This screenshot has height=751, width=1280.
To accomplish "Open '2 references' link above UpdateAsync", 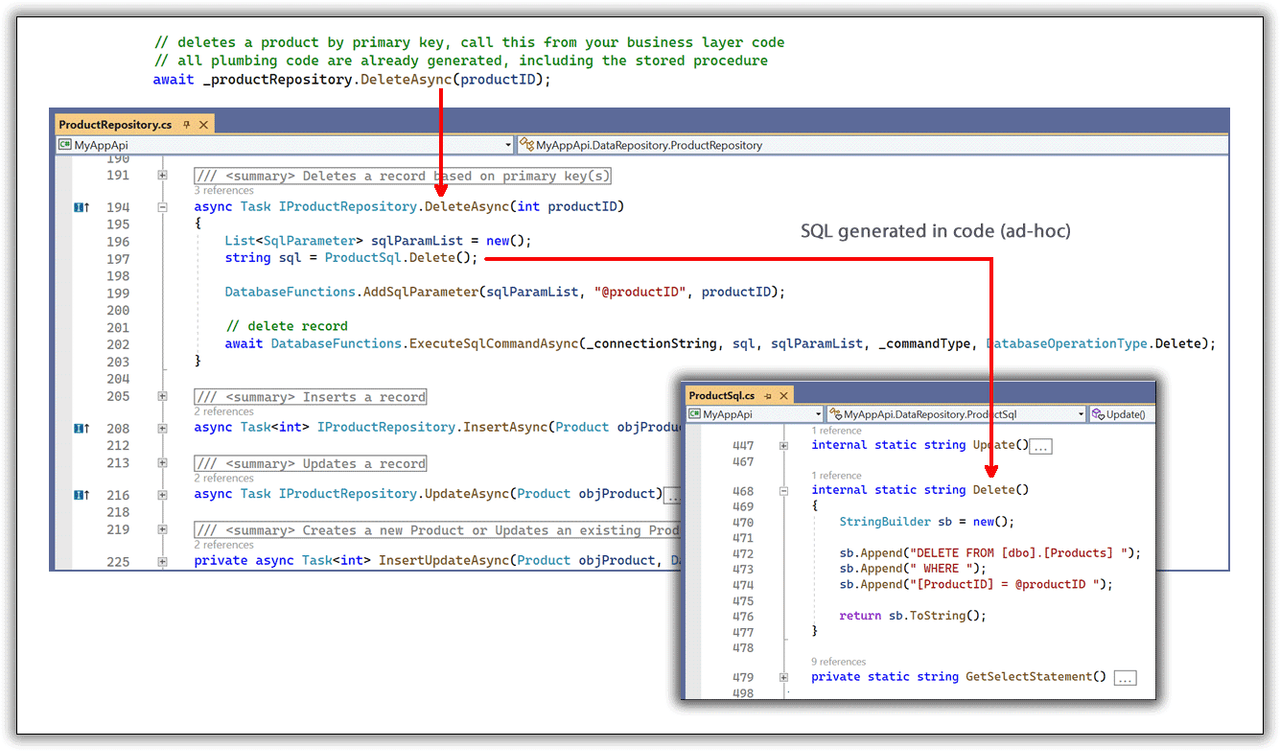I will 224,478.
